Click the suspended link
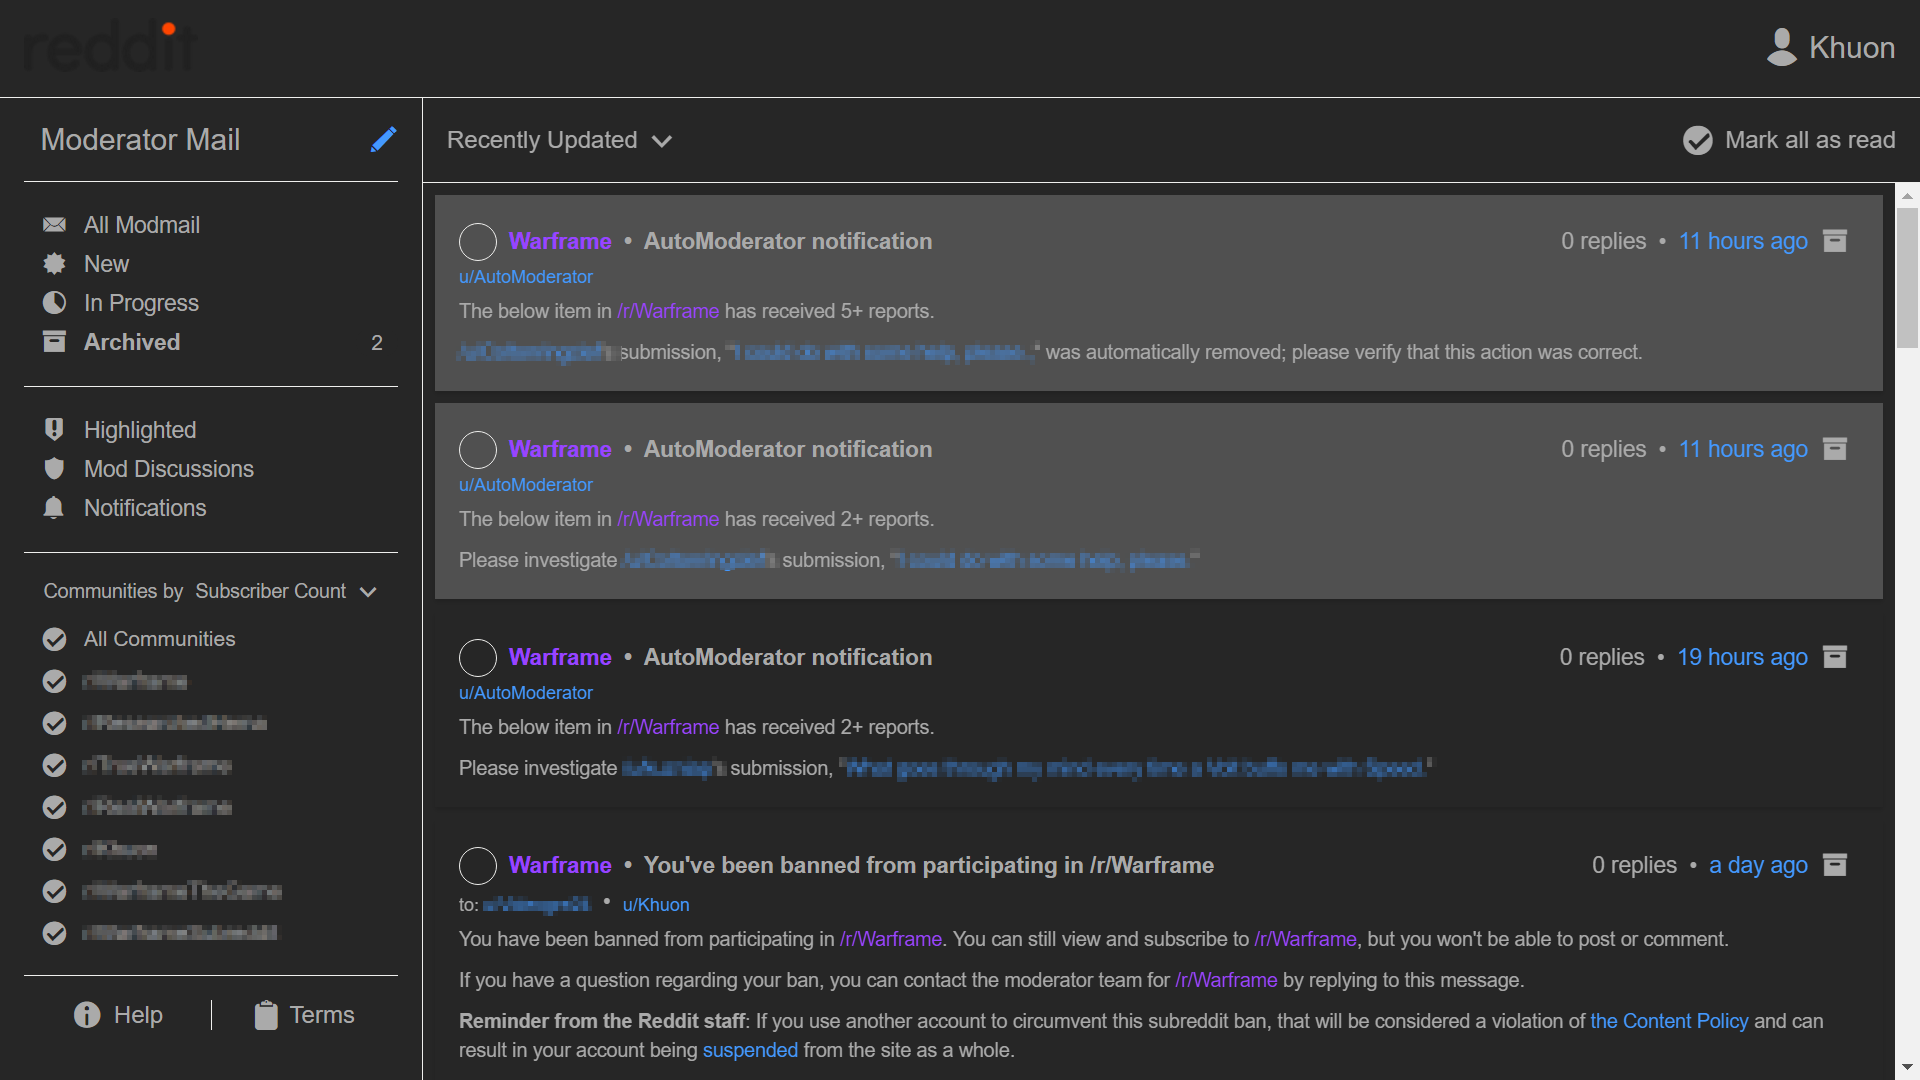Screen dimensions: 1920x1080 click(x=750, y=1050)
